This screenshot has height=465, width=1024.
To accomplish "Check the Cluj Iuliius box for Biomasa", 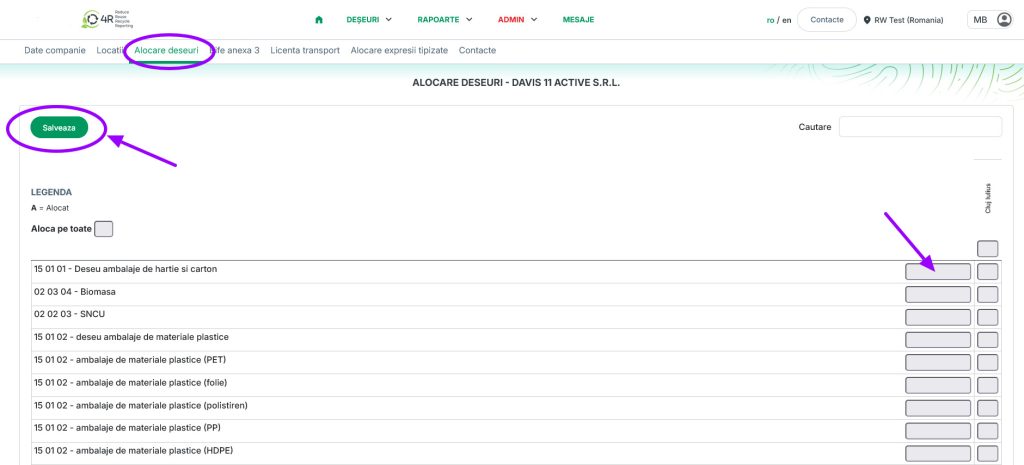I will click(x=987, y=294).
